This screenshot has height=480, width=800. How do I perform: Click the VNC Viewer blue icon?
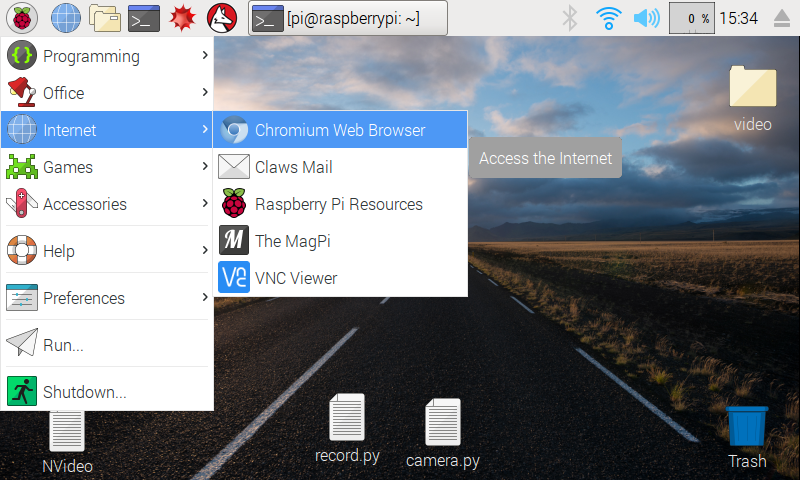234,277
